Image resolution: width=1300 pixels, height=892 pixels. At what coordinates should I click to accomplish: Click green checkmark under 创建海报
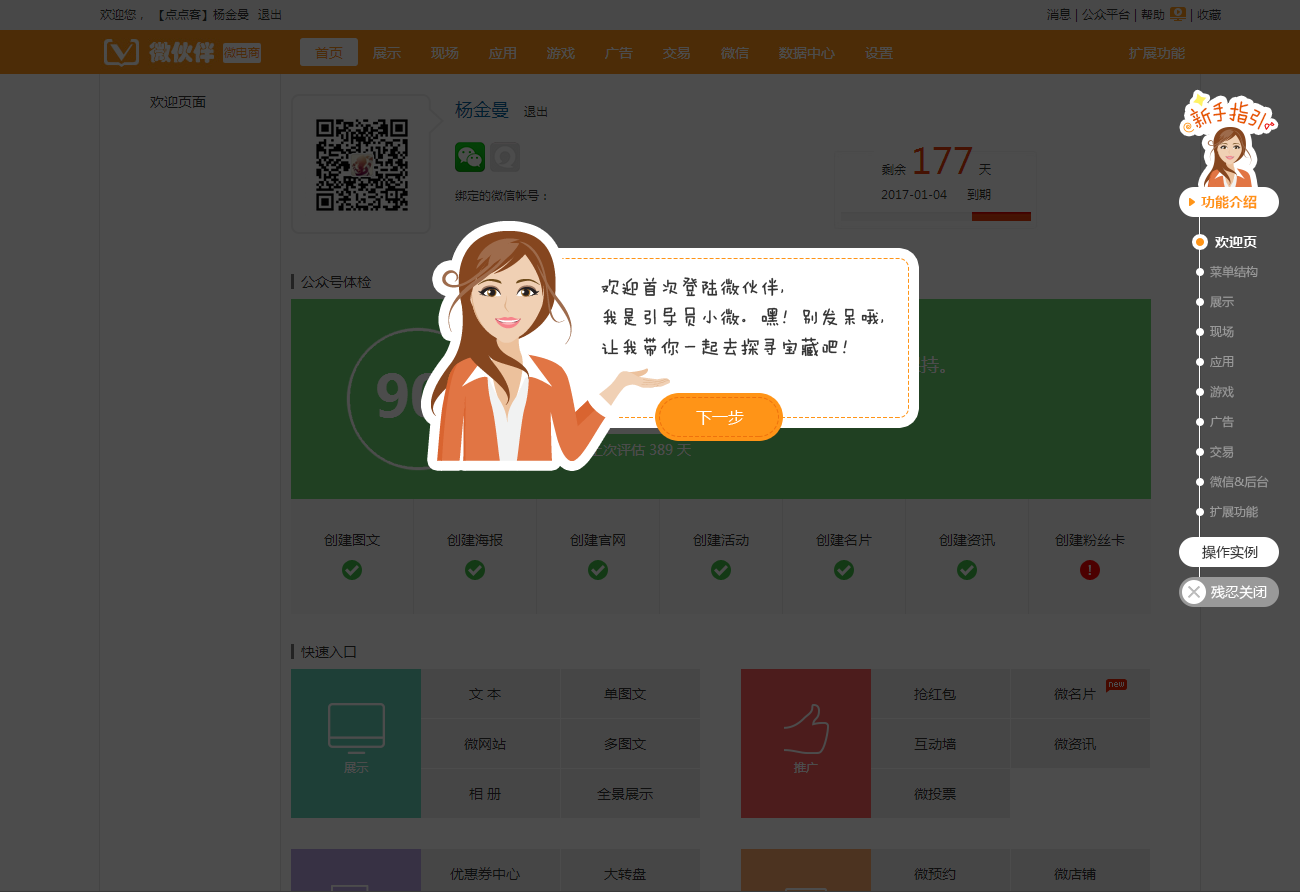[x=475, y=570]
